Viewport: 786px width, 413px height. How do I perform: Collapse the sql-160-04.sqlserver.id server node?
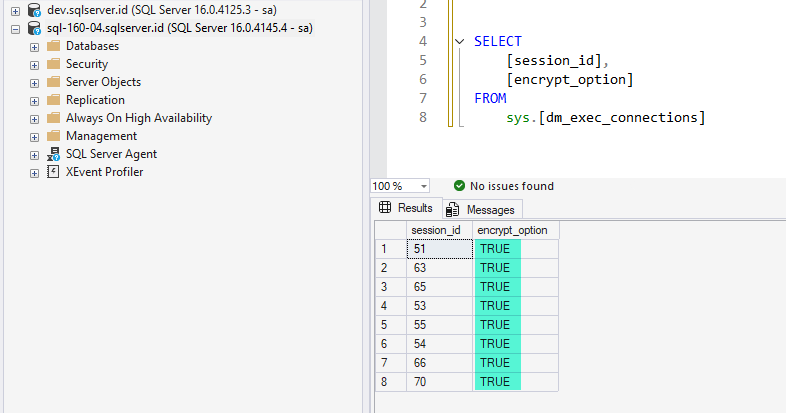(x=16, y=29)
